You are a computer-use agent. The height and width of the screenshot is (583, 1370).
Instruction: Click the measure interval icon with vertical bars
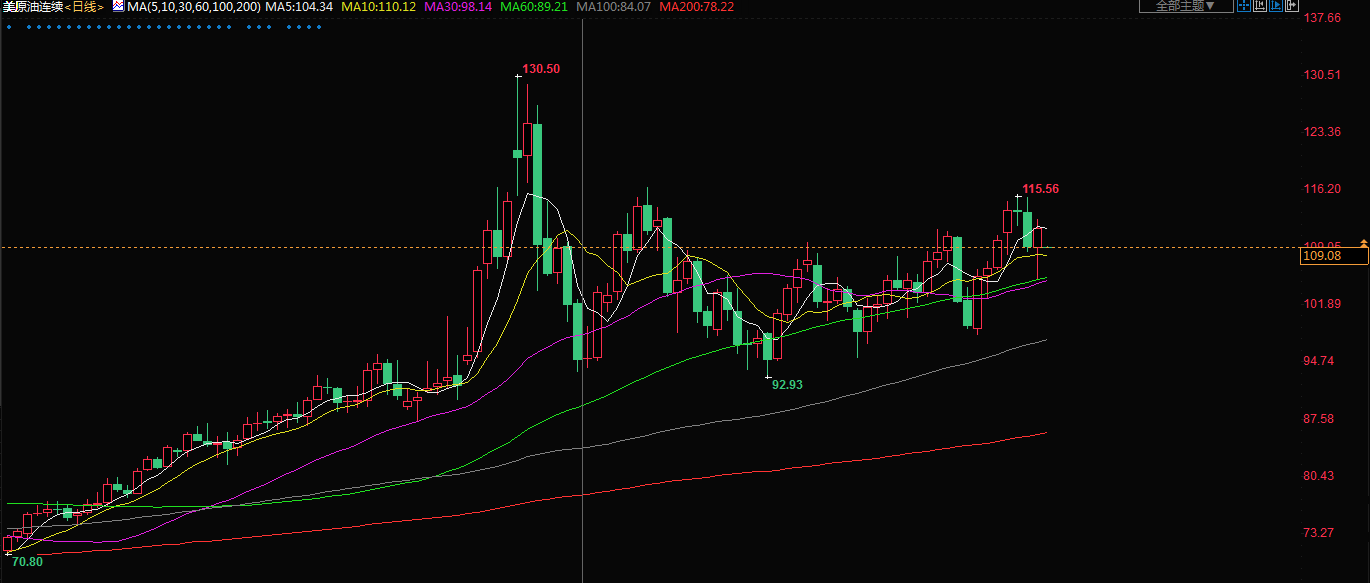point(1260,6)
